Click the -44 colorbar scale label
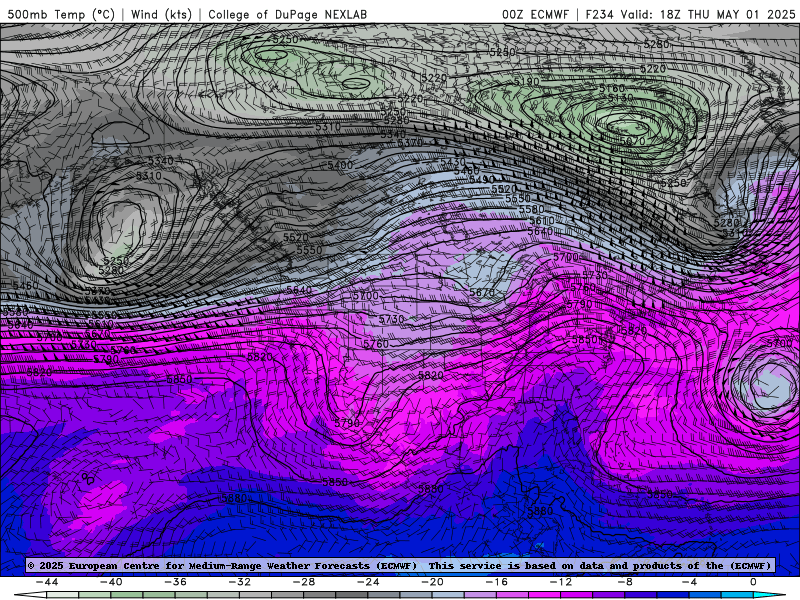The height and width of the screenshot is (600, 800). (47, 582)
